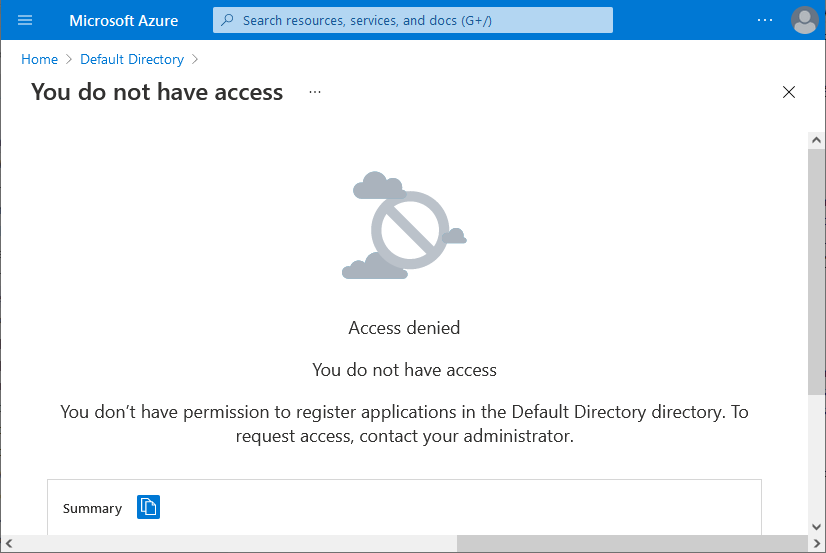Open the page title ellipsis menu
This screenshot has height=553, width=826.
click(315, 92)
